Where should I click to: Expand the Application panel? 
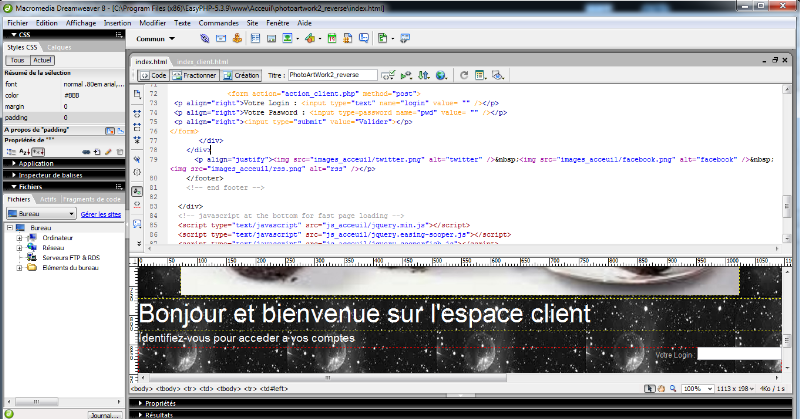point(36,163)
